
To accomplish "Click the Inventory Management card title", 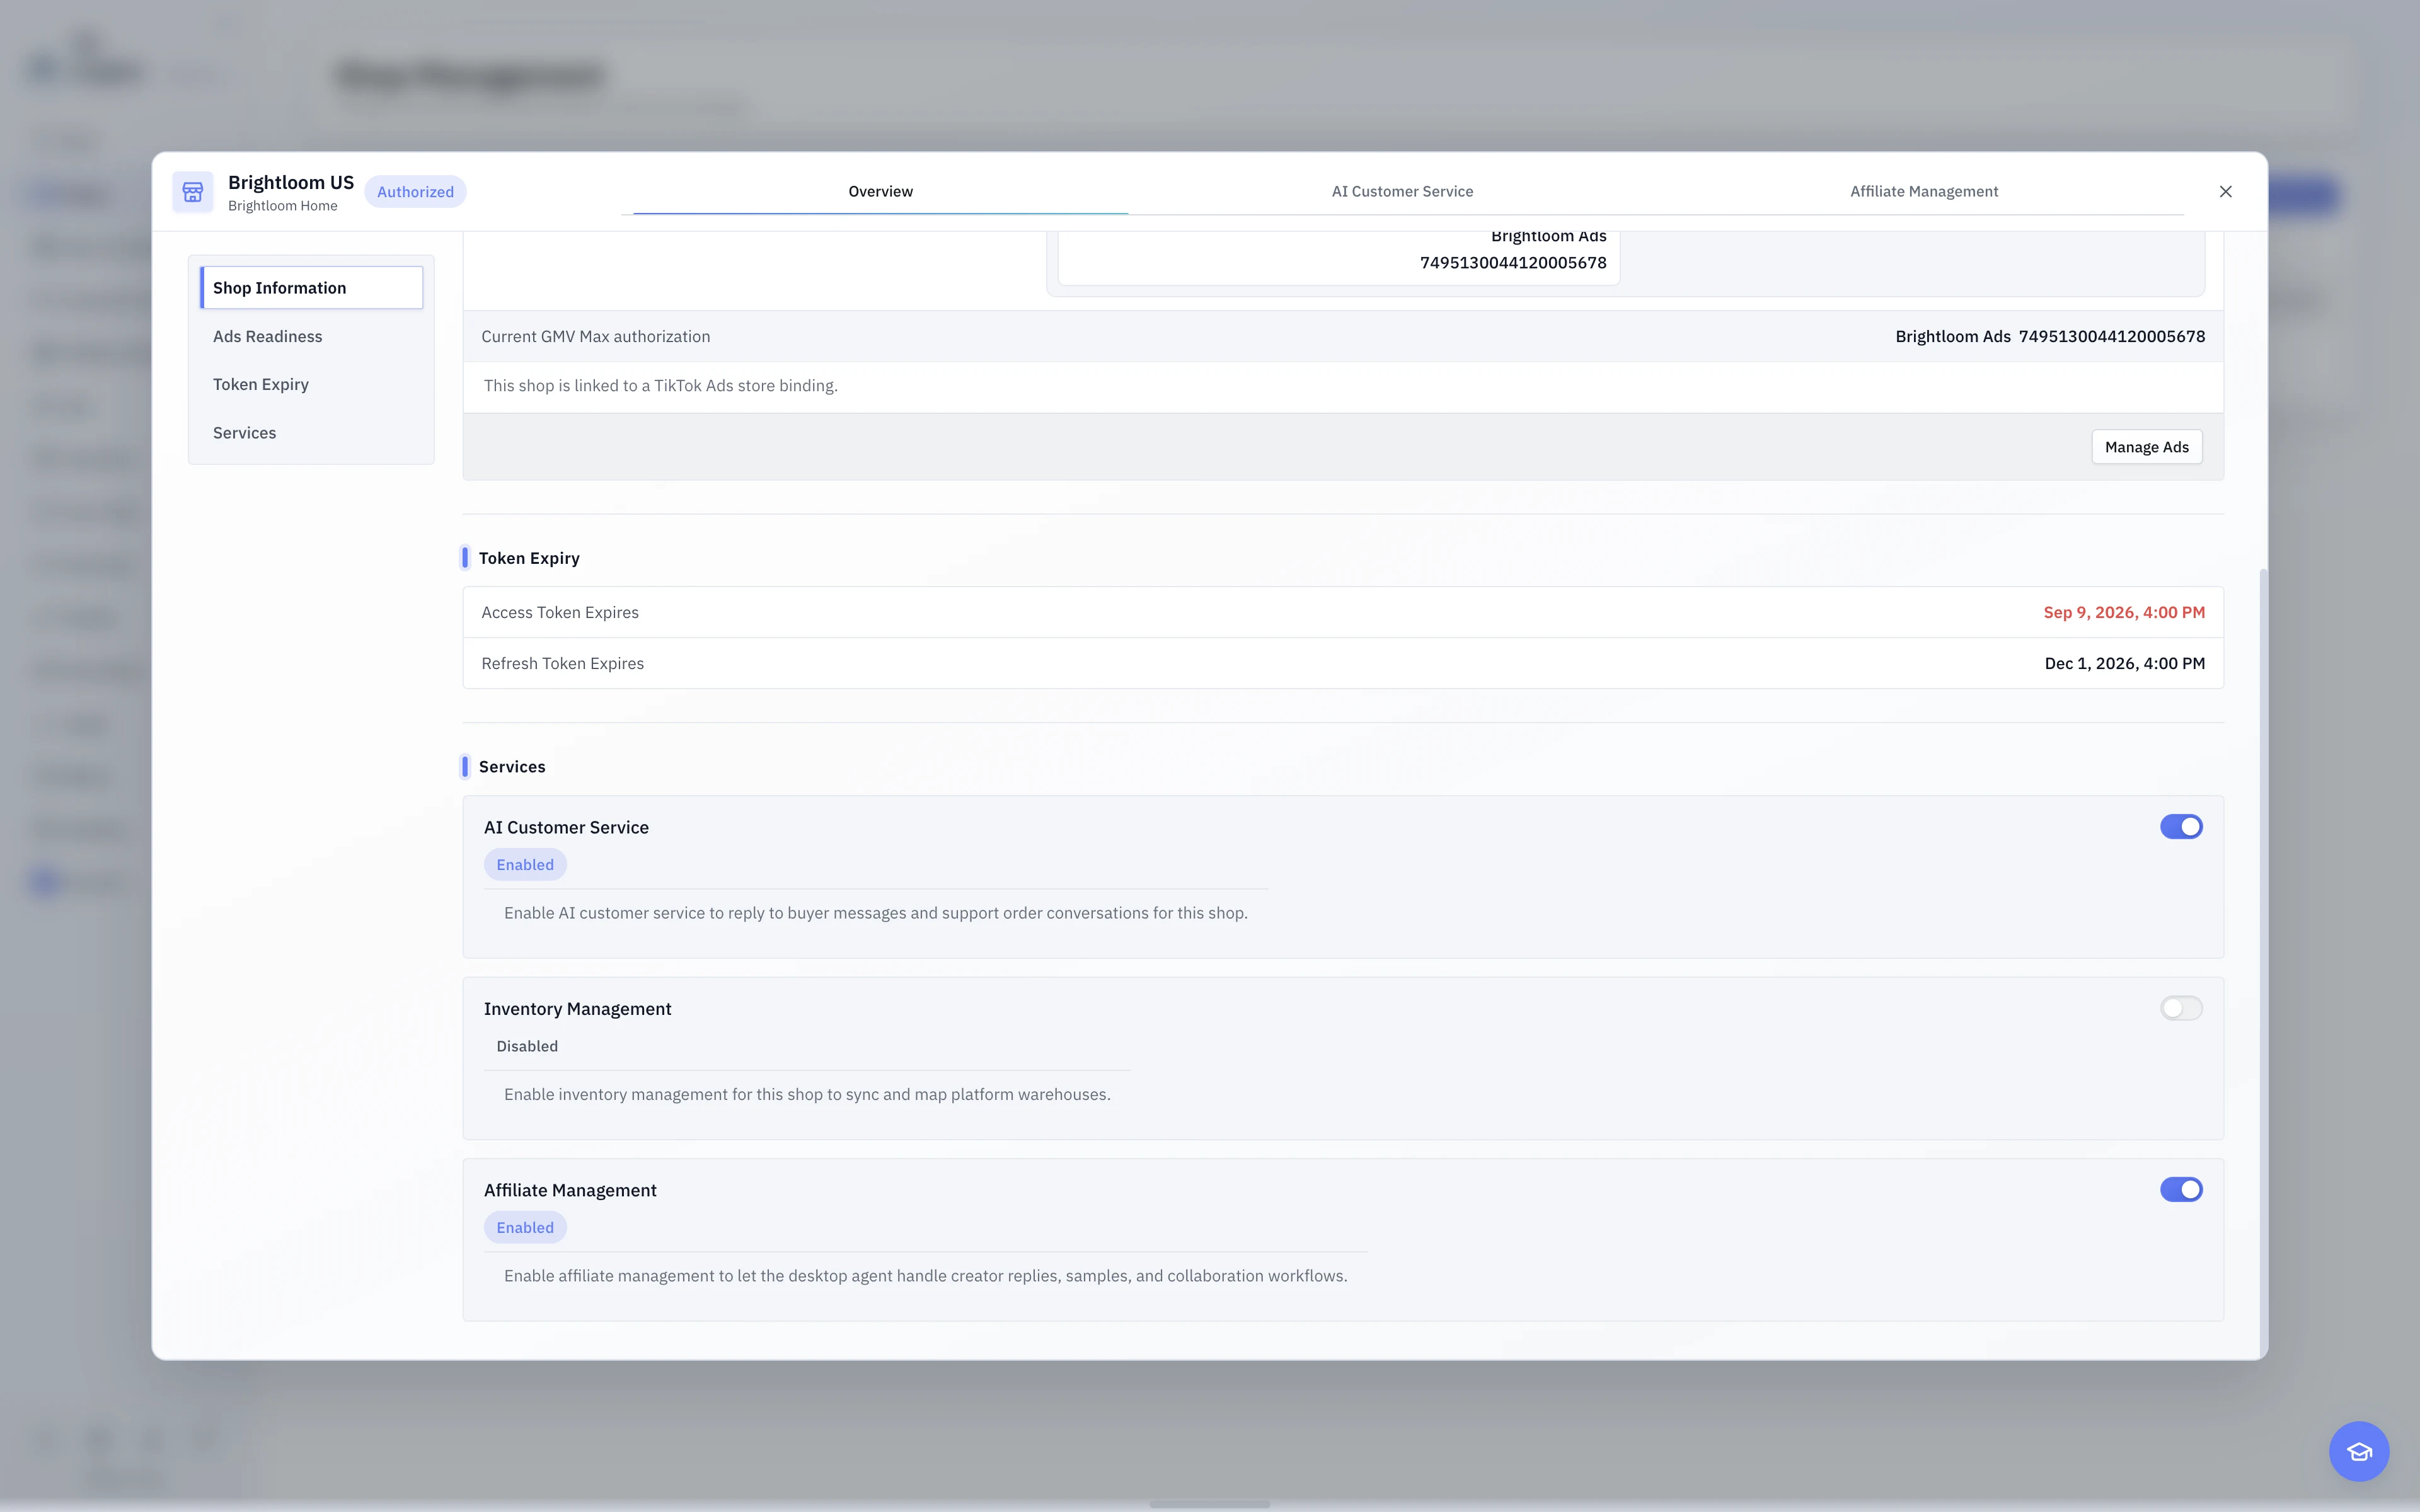I will point(577,1009).
